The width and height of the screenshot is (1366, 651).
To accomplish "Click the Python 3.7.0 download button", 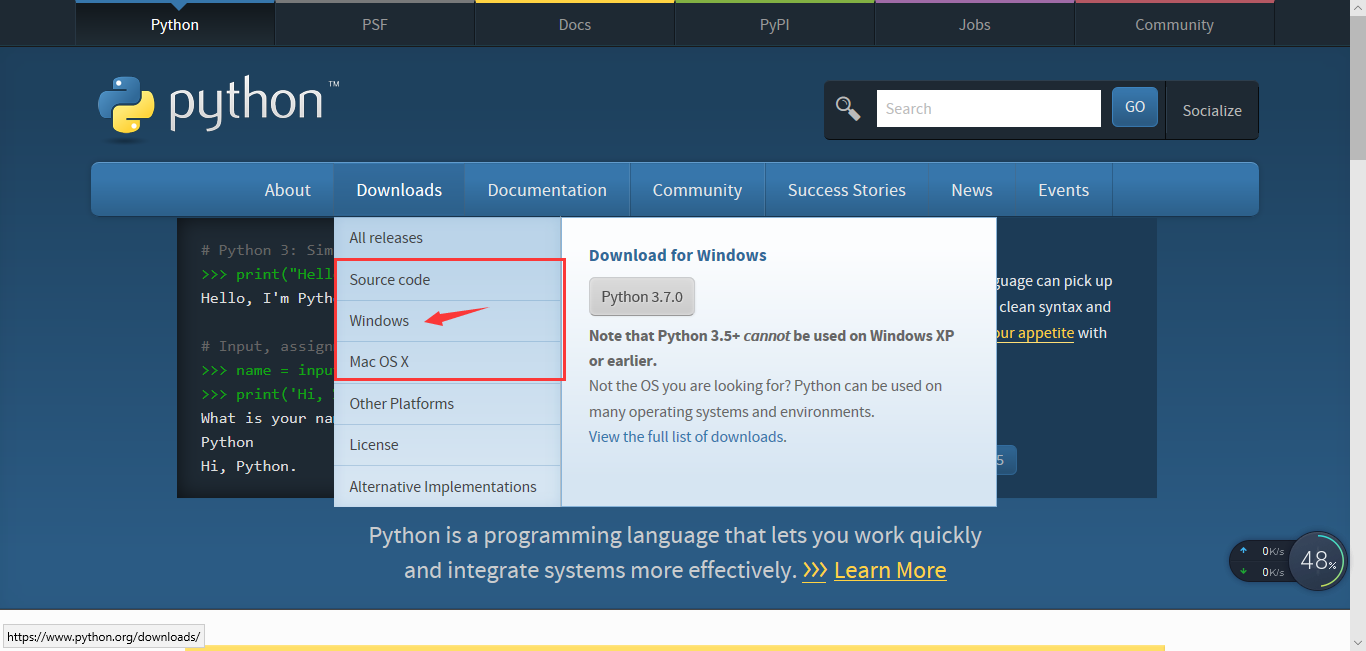I will (642, 297).
